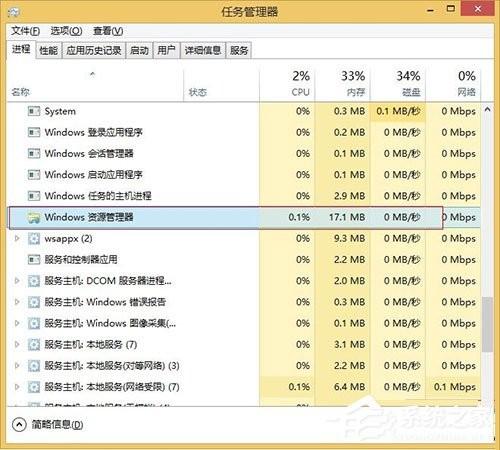Screen dimensions: 500x450
Task: Select the 服务和控制器应用 row name
Action: pyautogui.click(x=81, y=260)
